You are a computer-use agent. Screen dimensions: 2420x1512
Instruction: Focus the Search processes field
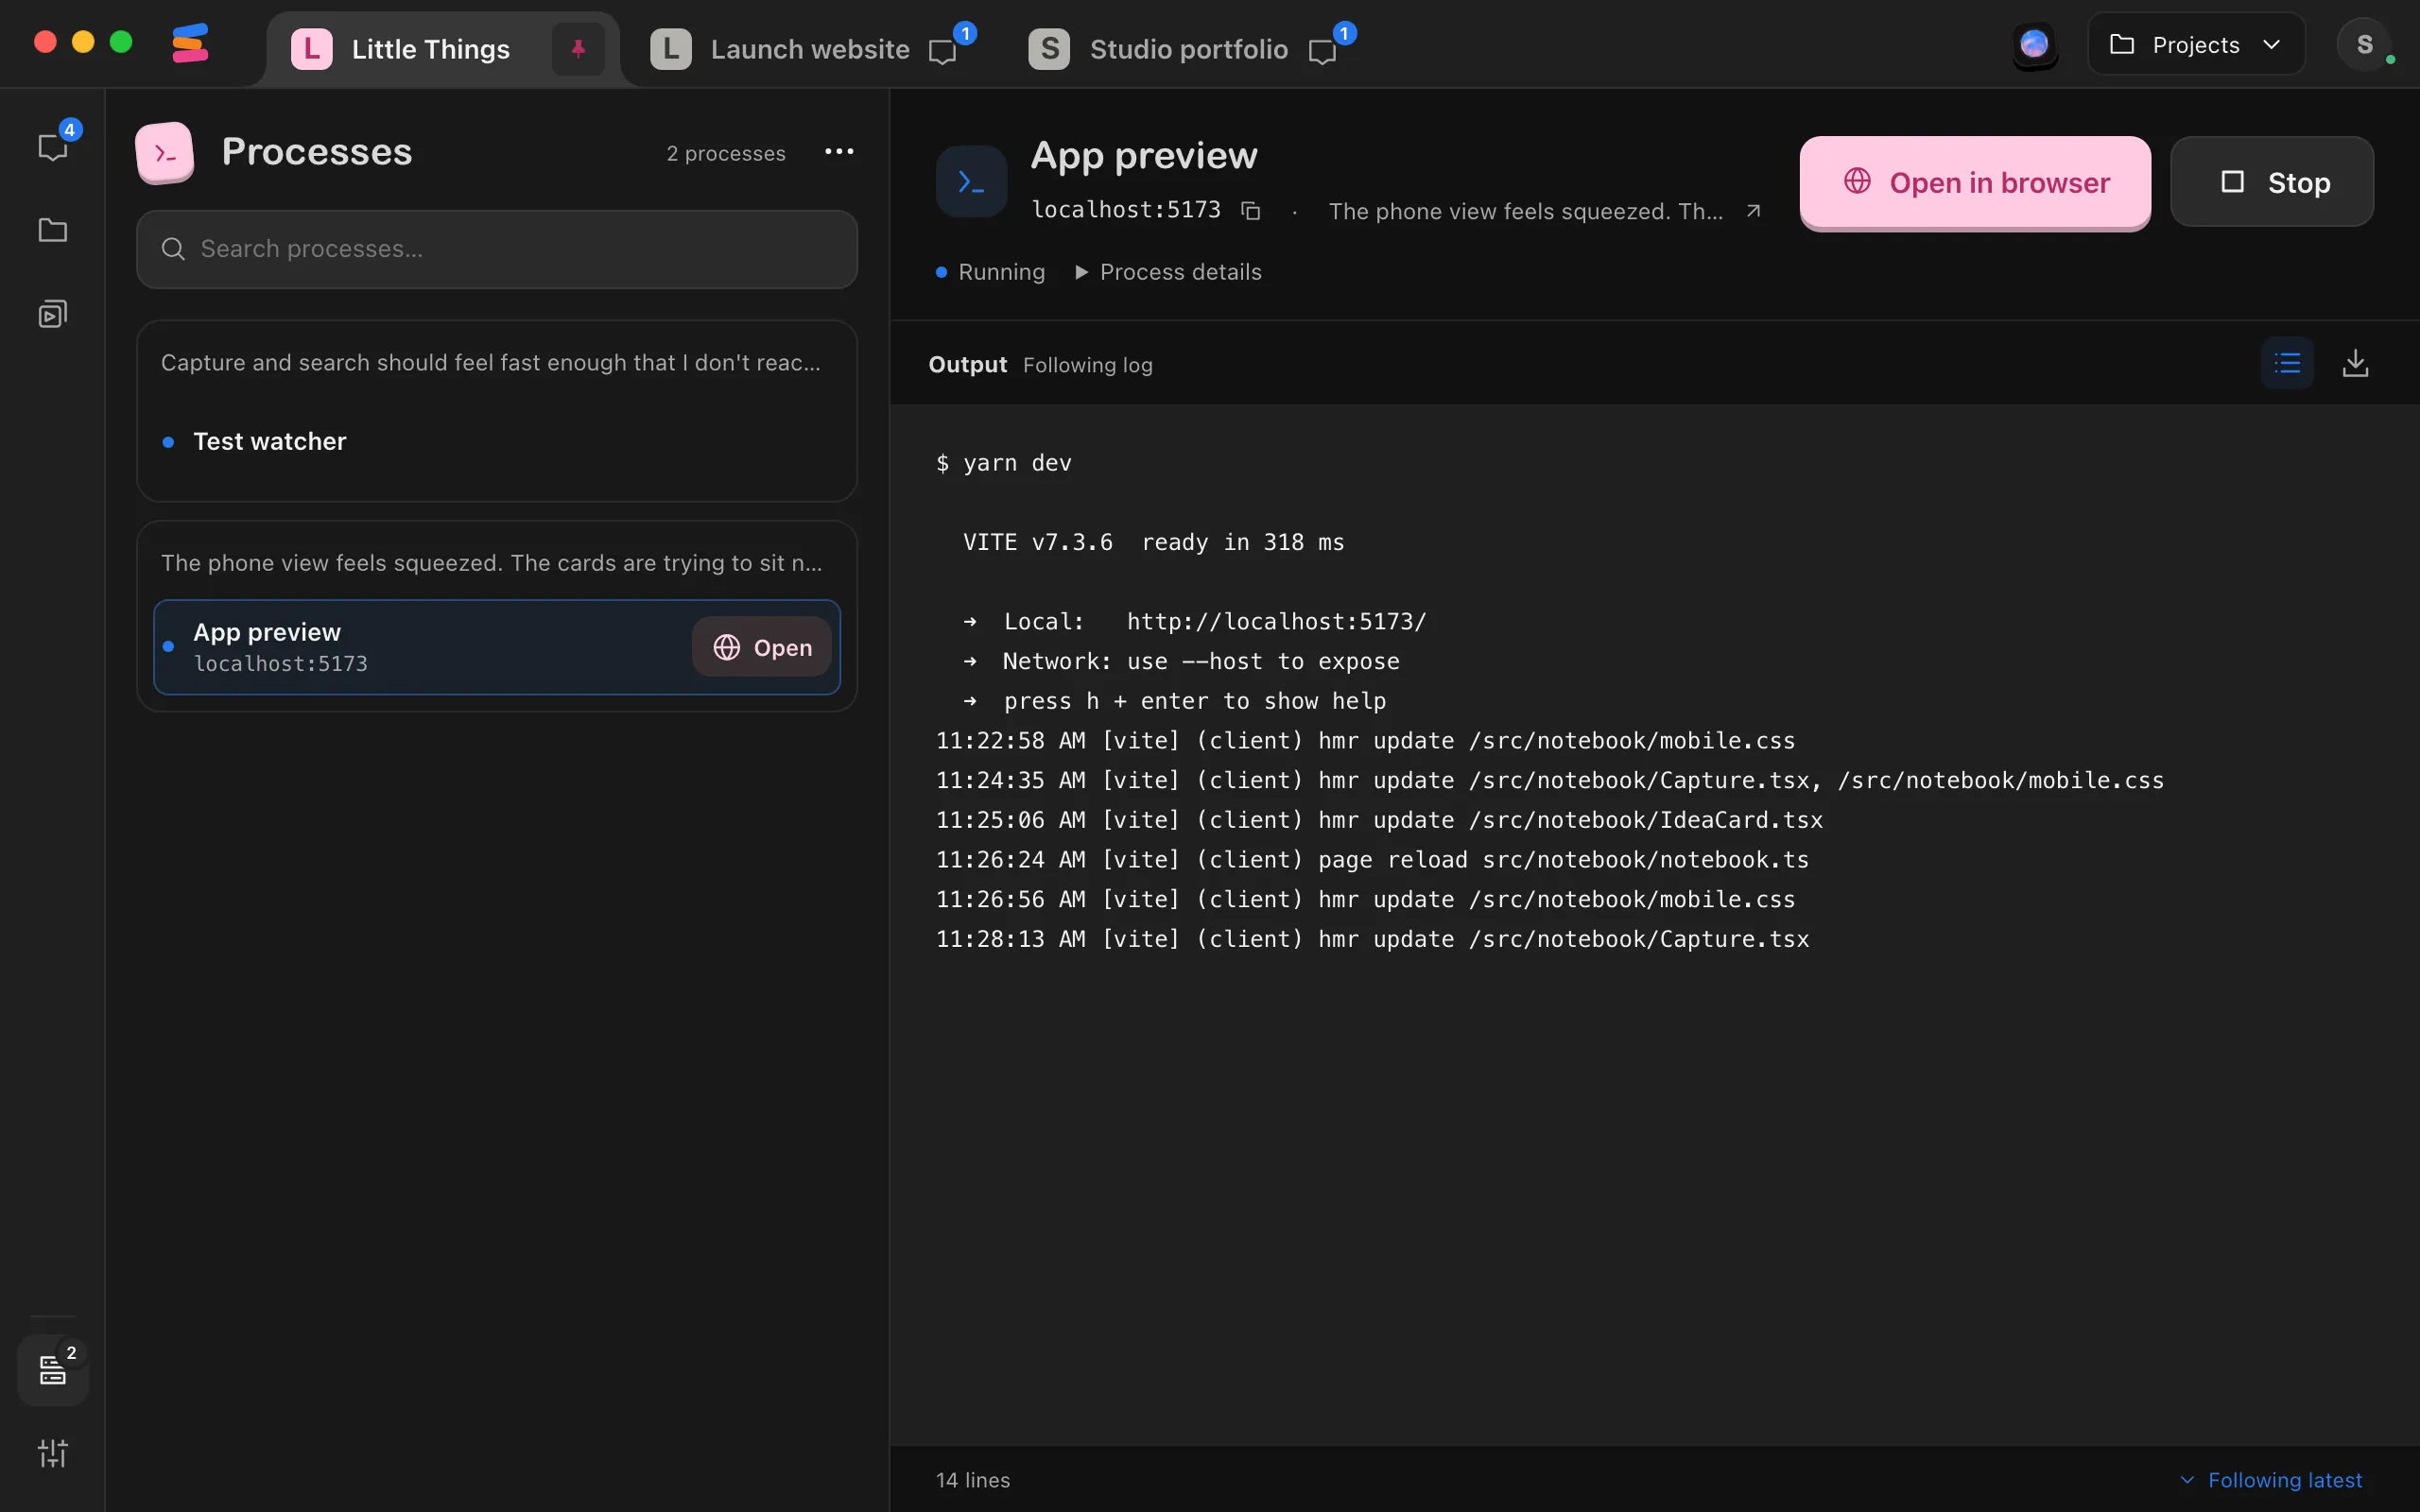(x=497, y=249)
